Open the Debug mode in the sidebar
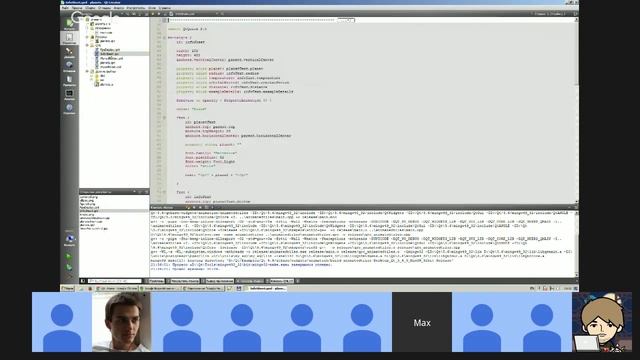The width and height of the screenshot is (640, 360). pos(69,66)
